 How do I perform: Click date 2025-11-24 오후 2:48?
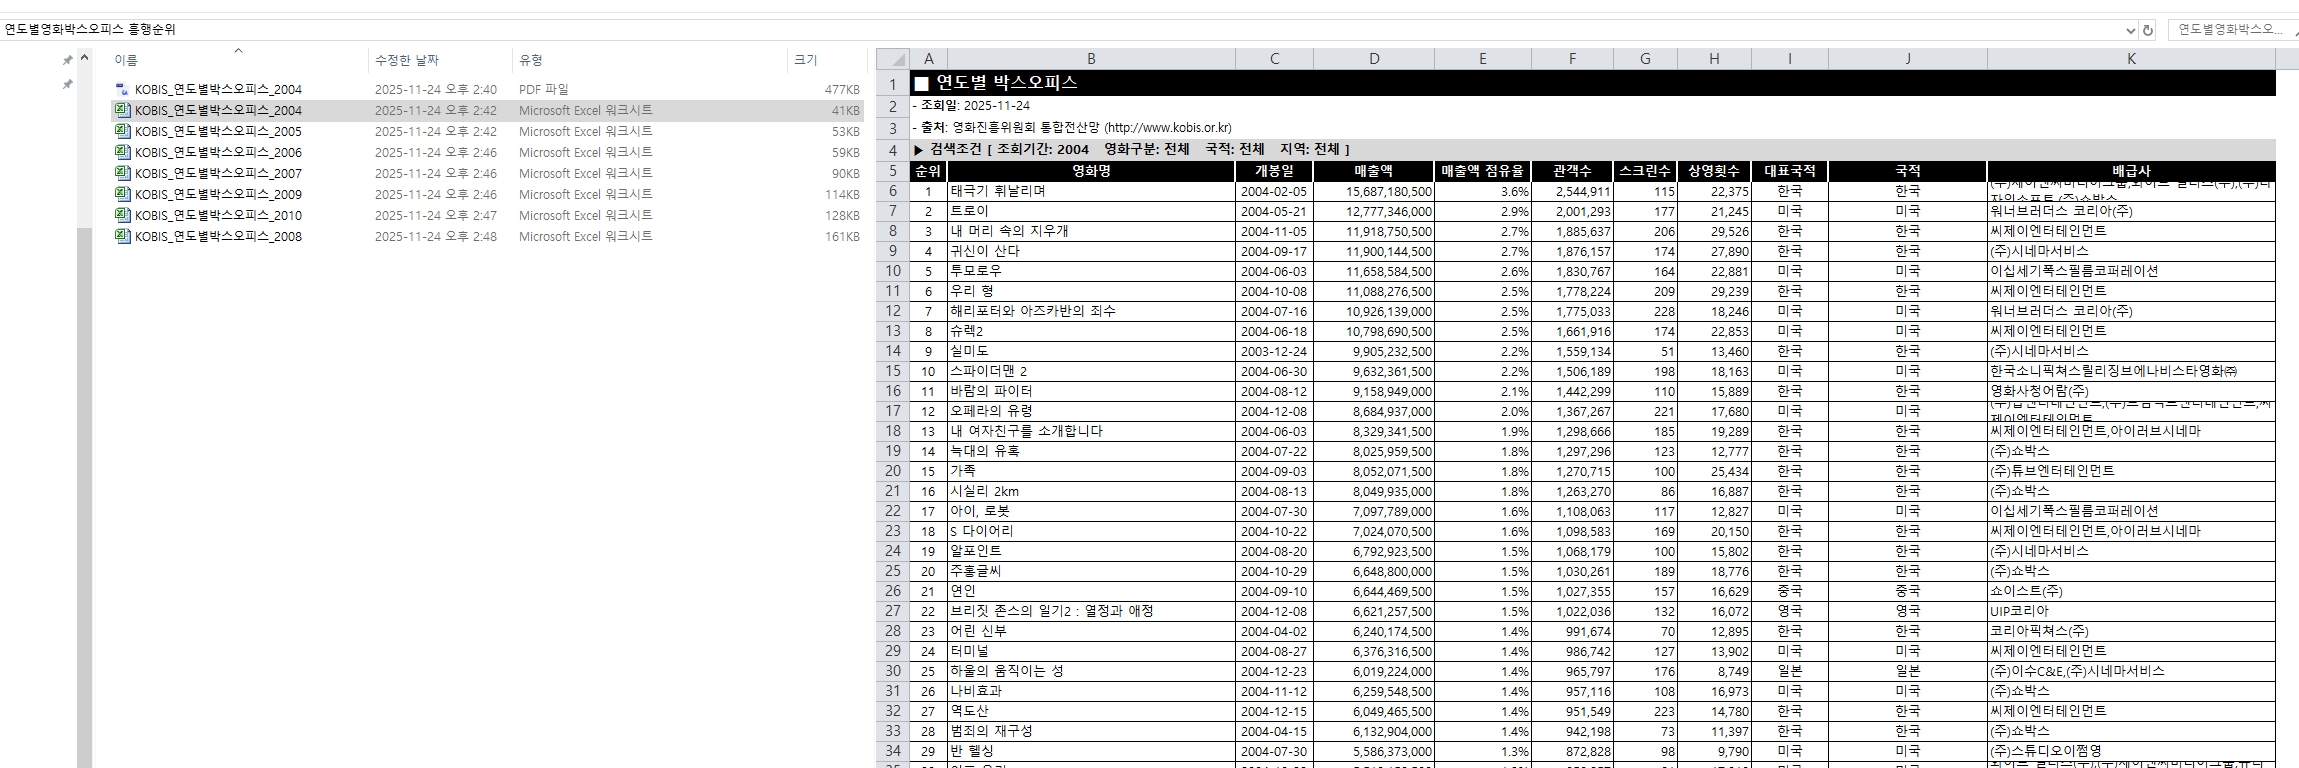coord(436,236)
